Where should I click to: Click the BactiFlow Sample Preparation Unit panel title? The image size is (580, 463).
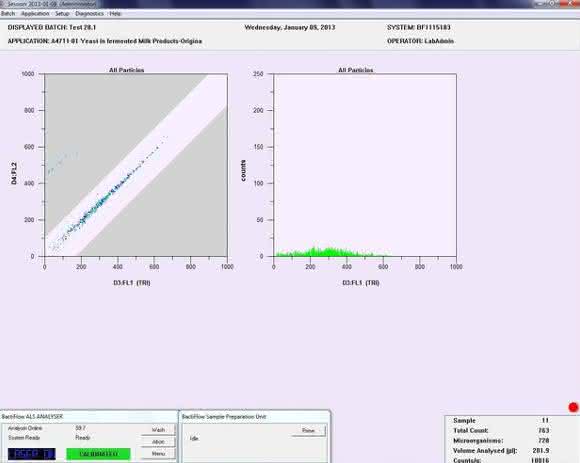[x=224, y=417]
